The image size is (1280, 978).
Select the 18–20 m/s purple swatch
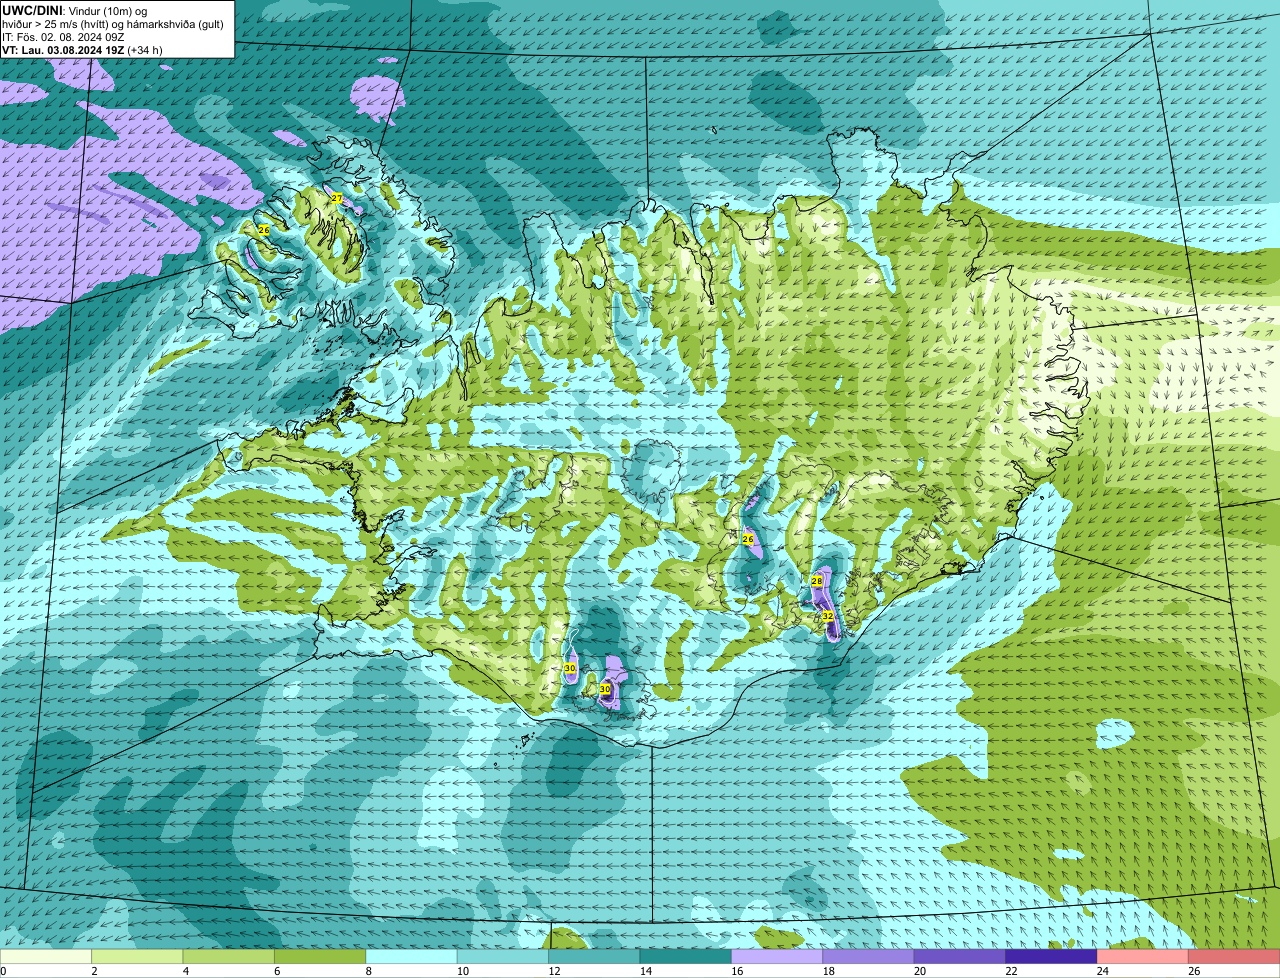(869, 956)
